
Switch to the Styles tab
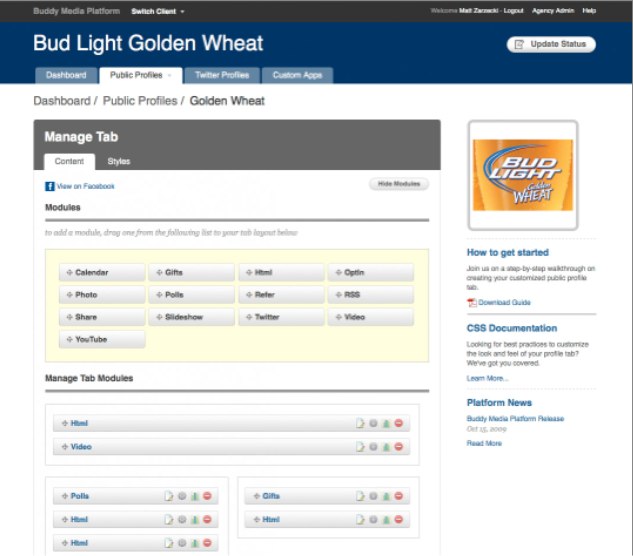click(119, 161)
